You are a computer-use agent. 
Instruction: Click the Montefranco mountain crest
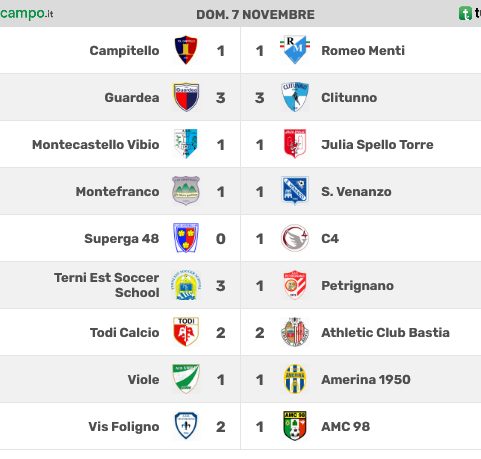pyautogui.click(x=186, y=191)
